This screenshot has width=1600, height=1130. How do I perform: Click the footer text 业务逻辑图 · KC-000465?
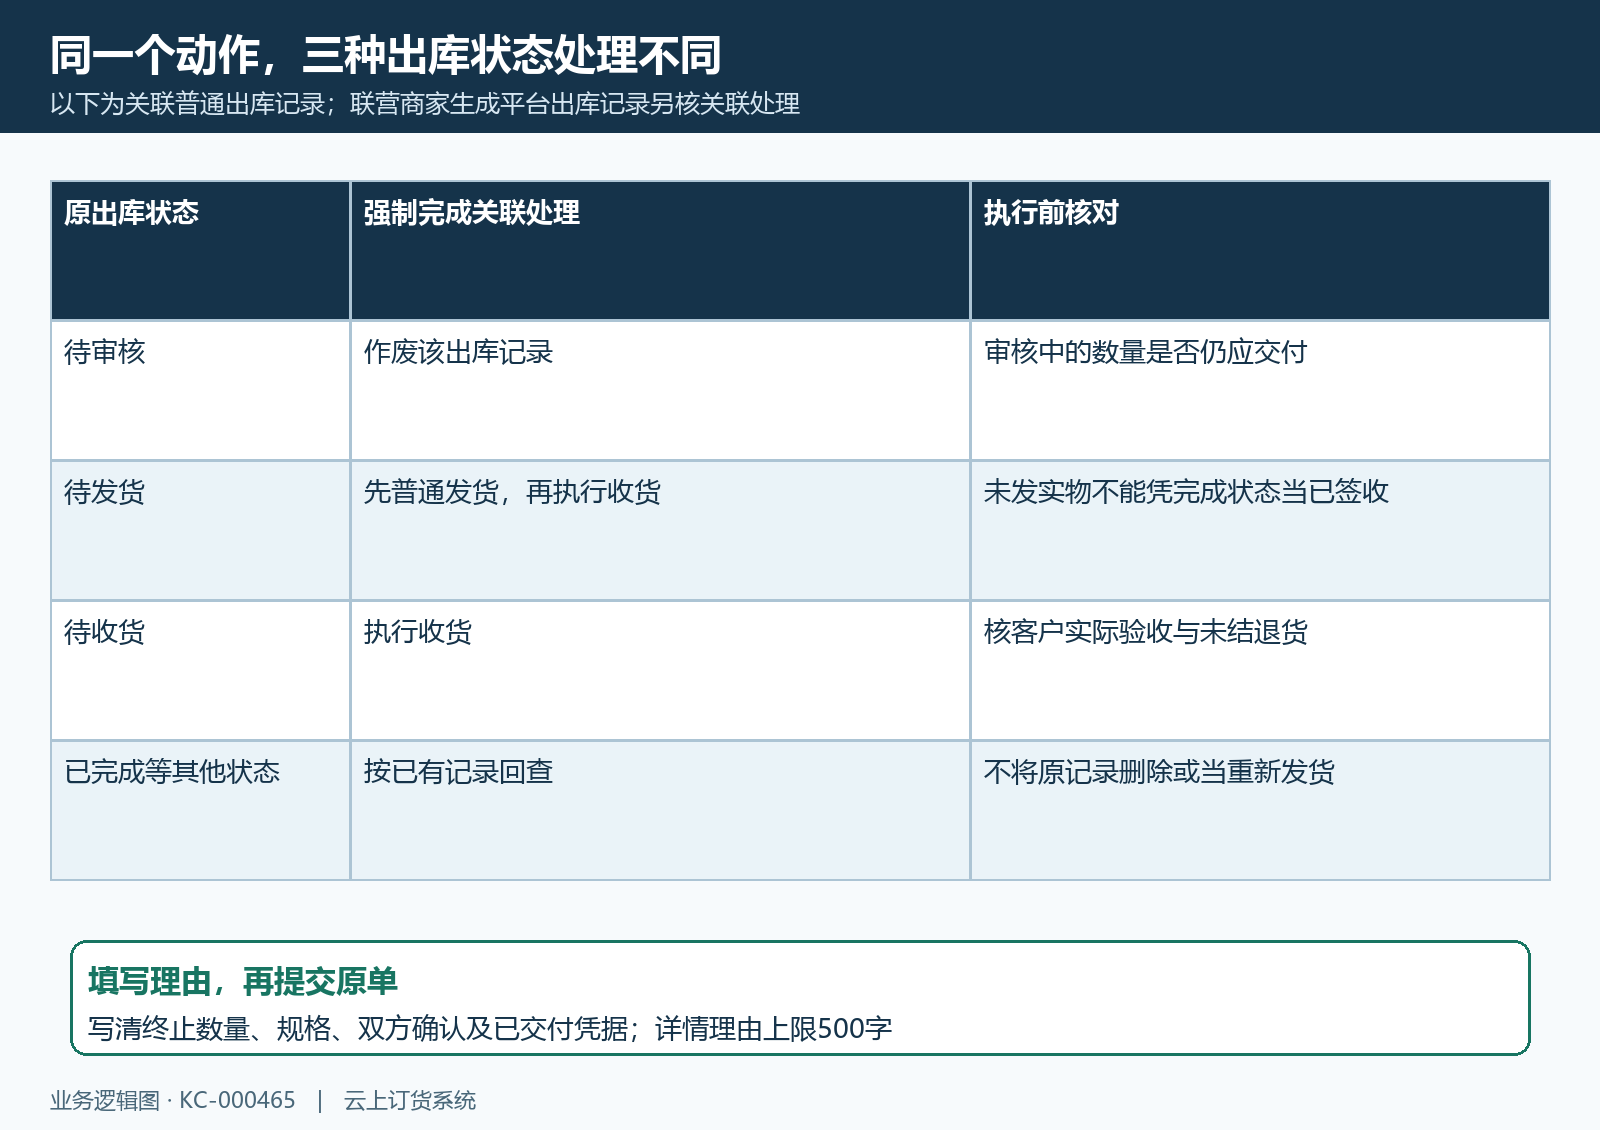pos(173,1101)
